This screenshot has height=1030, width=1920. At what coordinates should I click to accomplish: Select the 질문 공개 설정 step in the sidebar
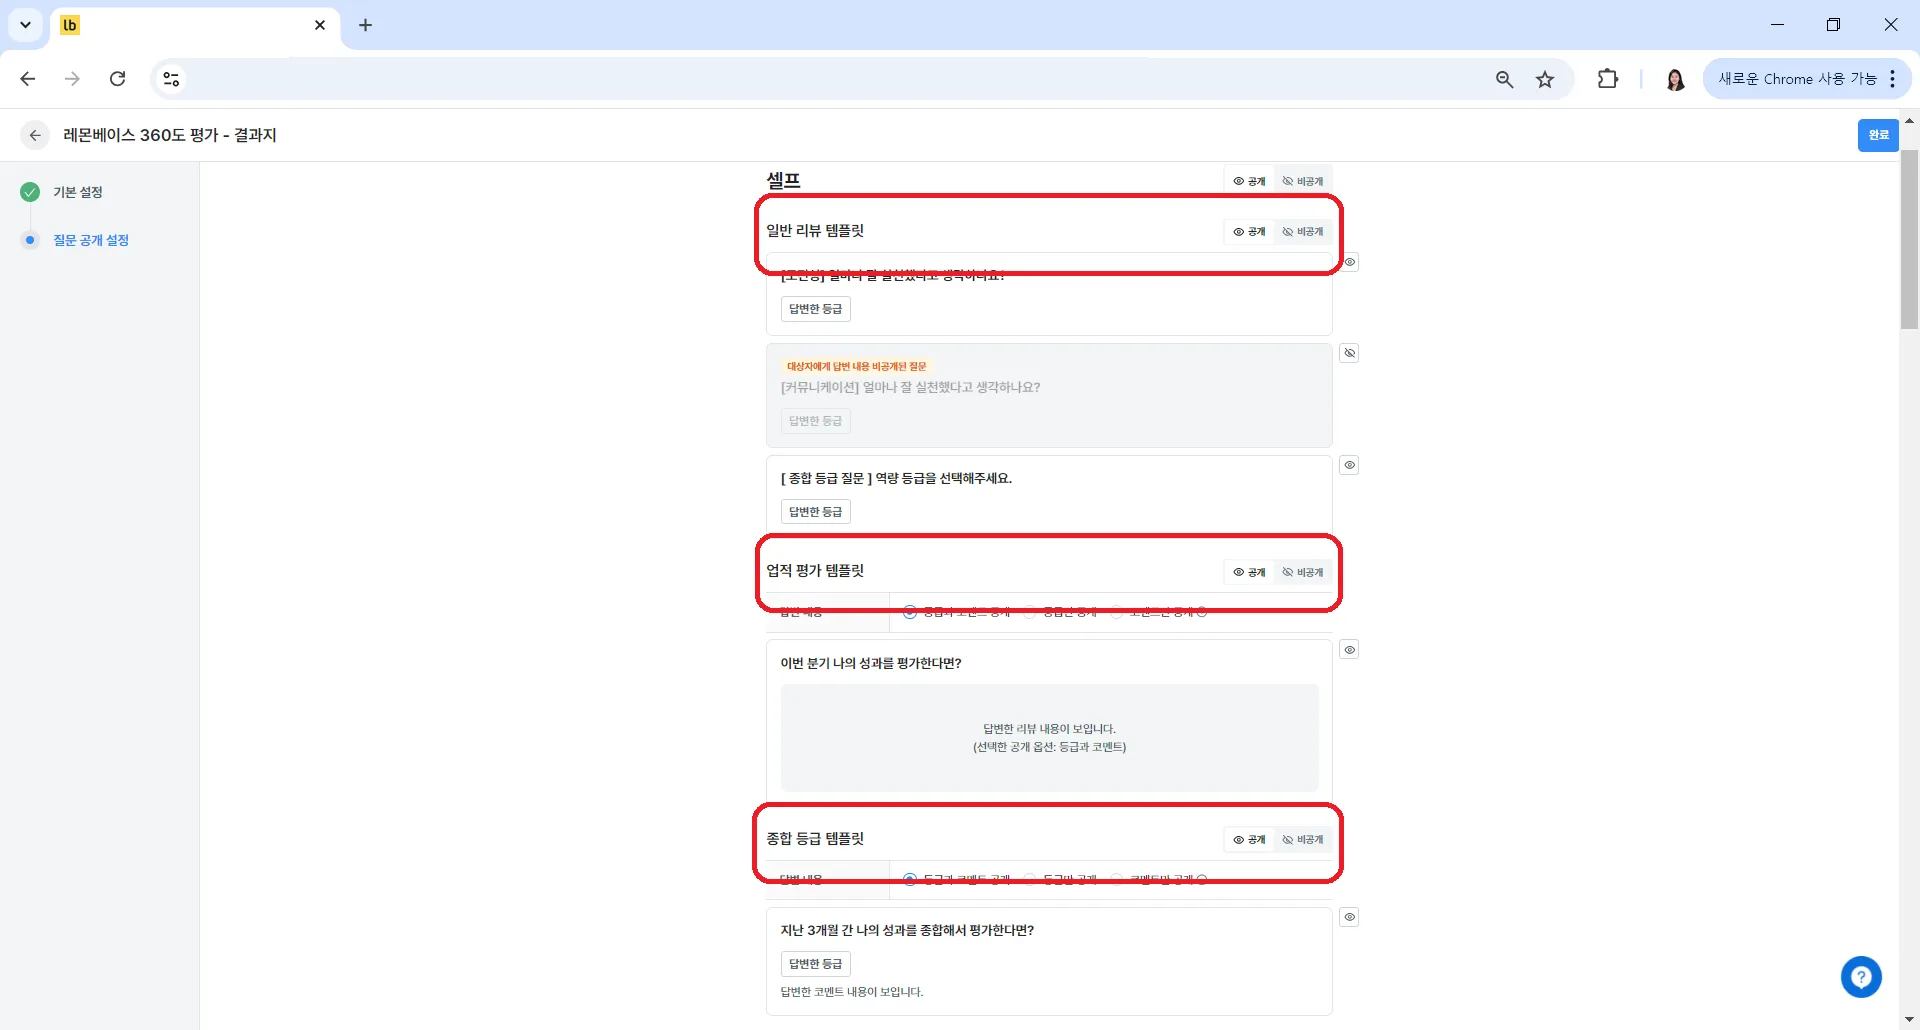point(91,240)
